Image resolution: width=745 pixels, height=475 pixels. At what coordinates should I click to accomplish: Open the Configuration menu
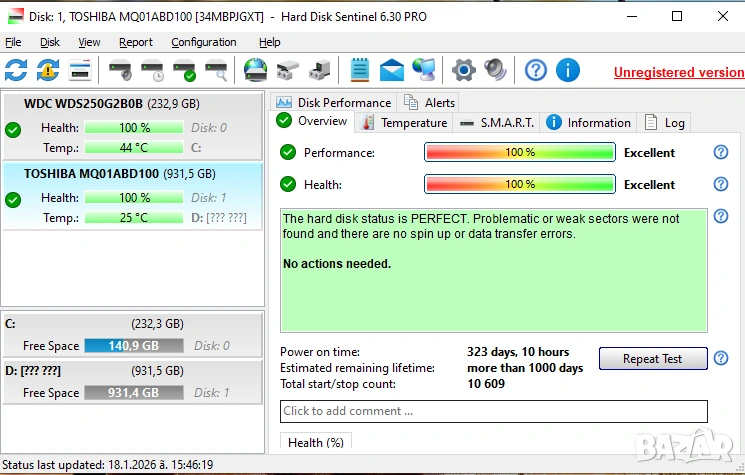click(x=203, y=42)
